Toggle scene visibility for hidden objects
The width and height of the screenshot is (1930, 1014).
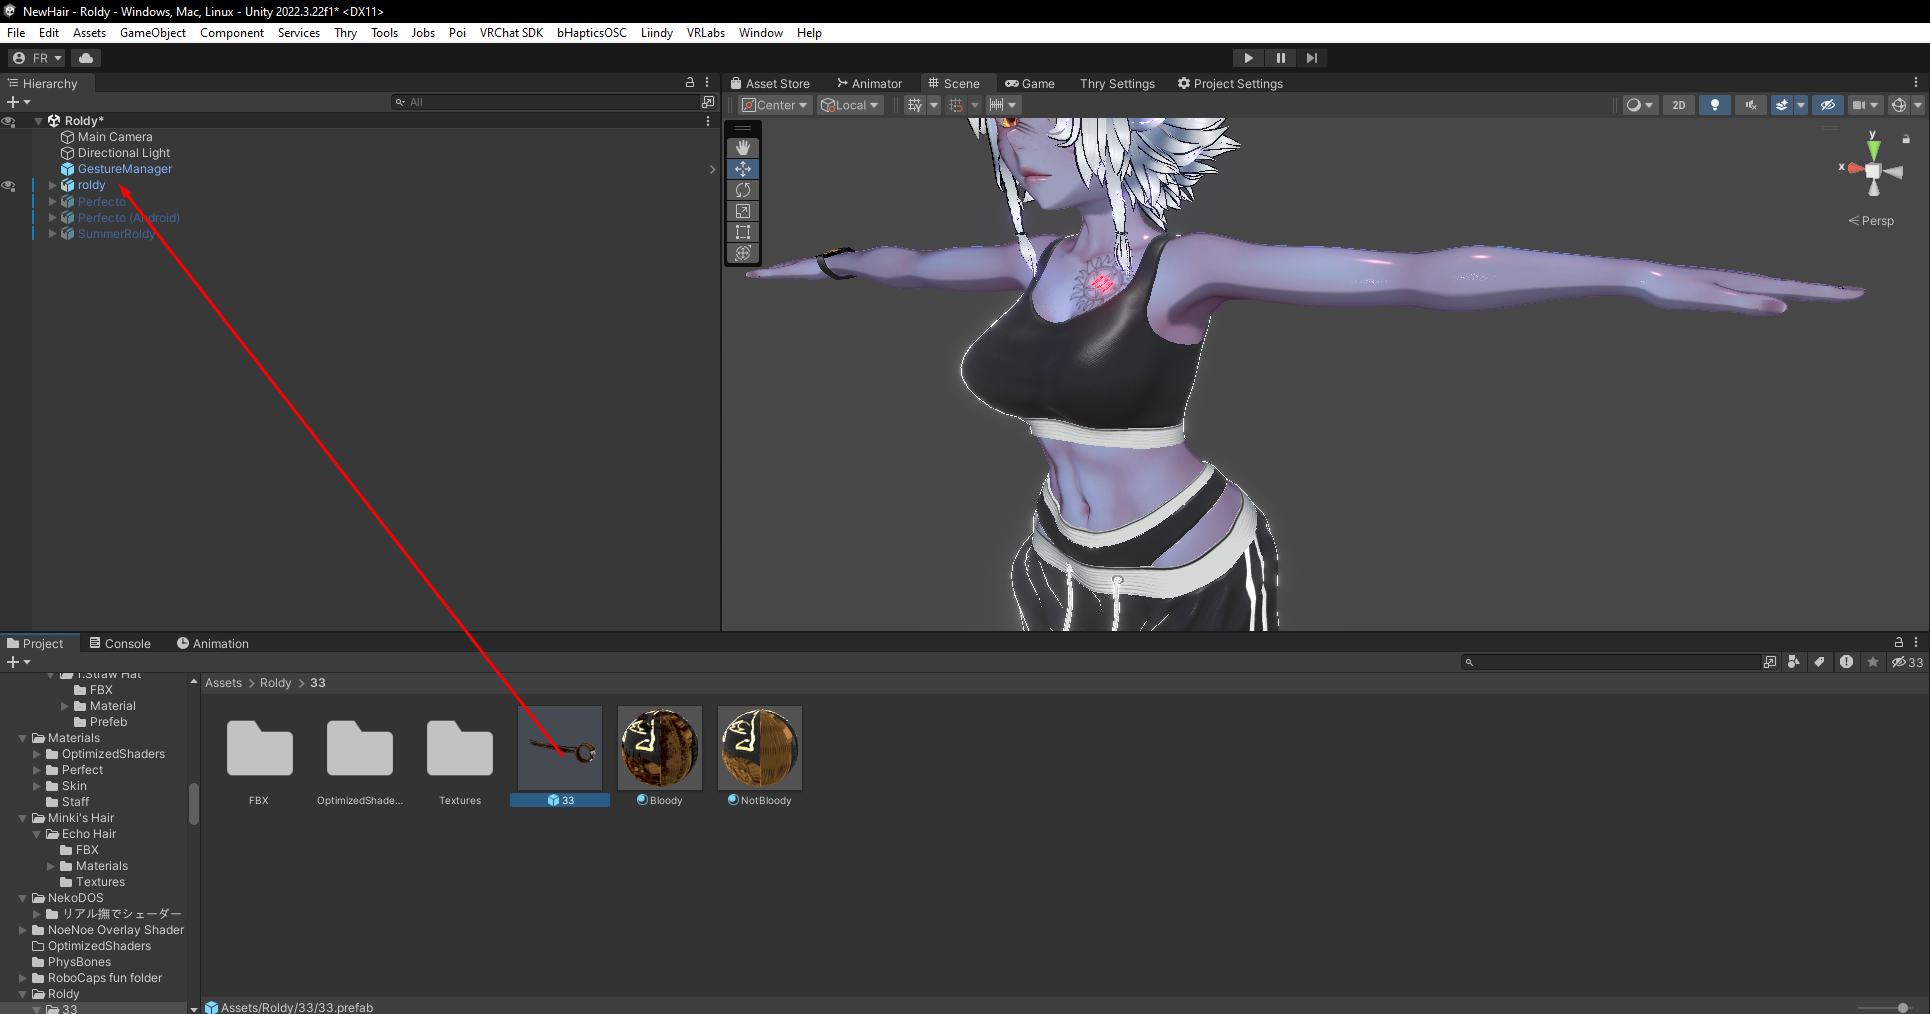(1828, 105)
